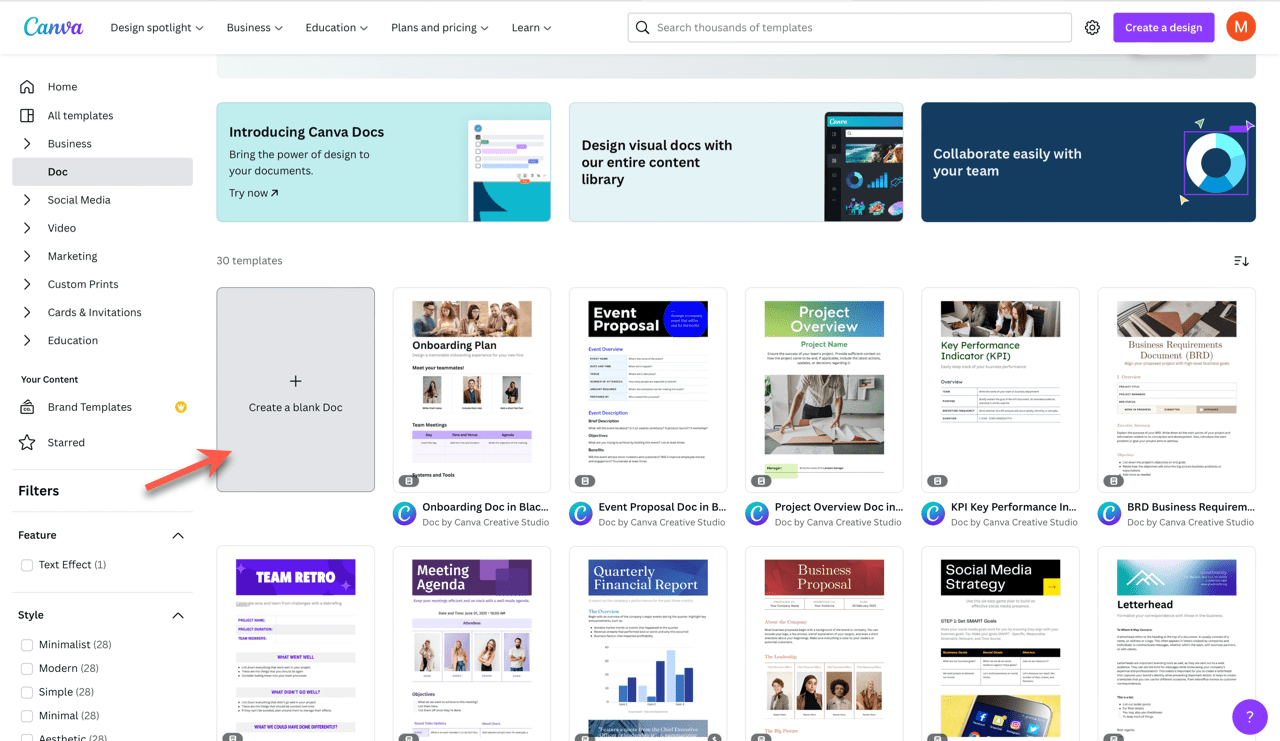The image size is (1280, 741).
Task: Select the Doc sidebar item
Action: click(102, 172)
